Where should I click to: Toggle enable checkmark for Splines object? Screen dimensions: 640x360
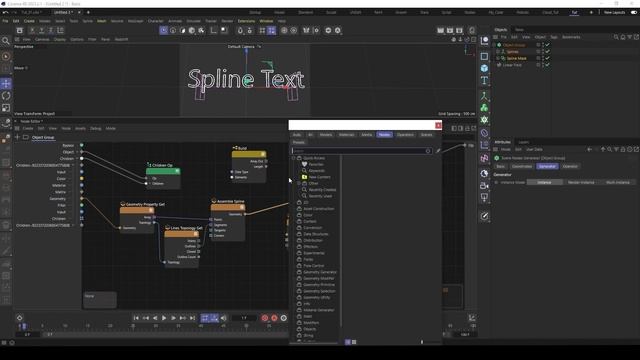(547, 51)
